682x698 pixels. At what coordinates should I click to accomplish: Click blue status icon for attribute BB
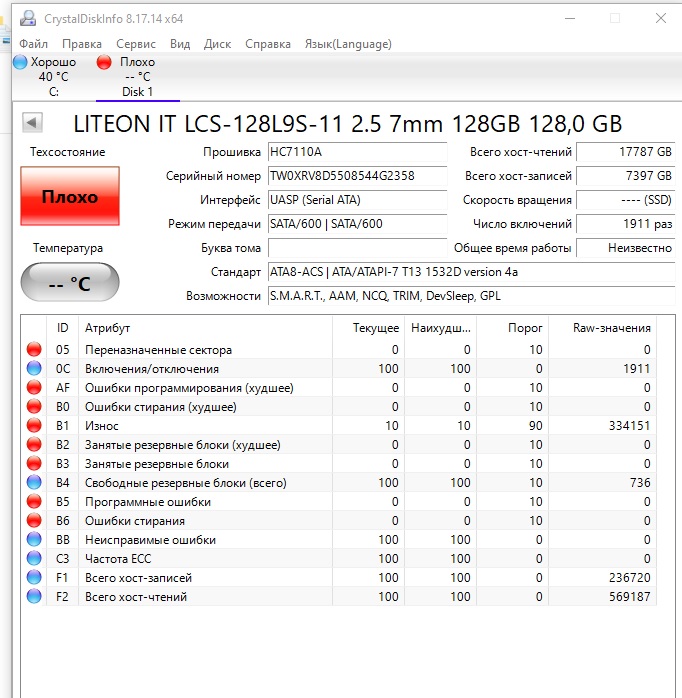pos(34,540)
